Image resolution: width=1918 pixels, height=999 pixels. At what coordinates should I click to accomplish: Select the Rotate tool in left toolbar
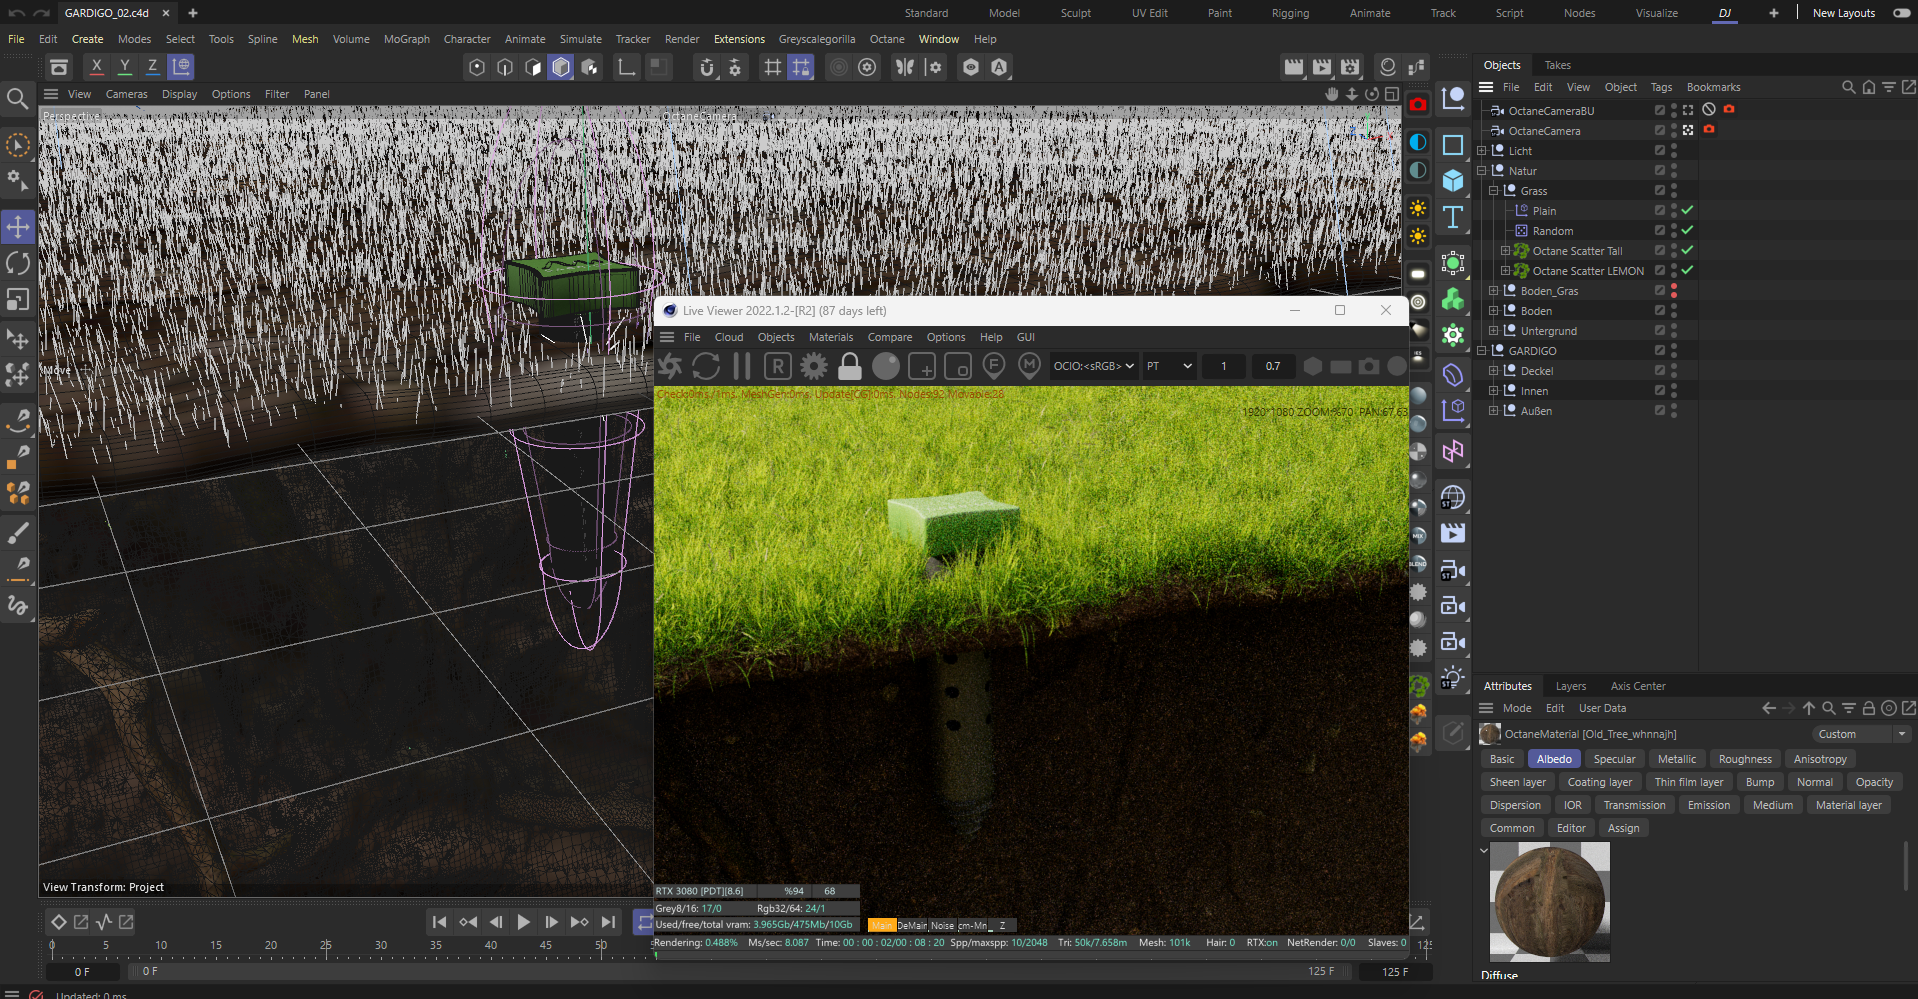(x=18, y=263)
